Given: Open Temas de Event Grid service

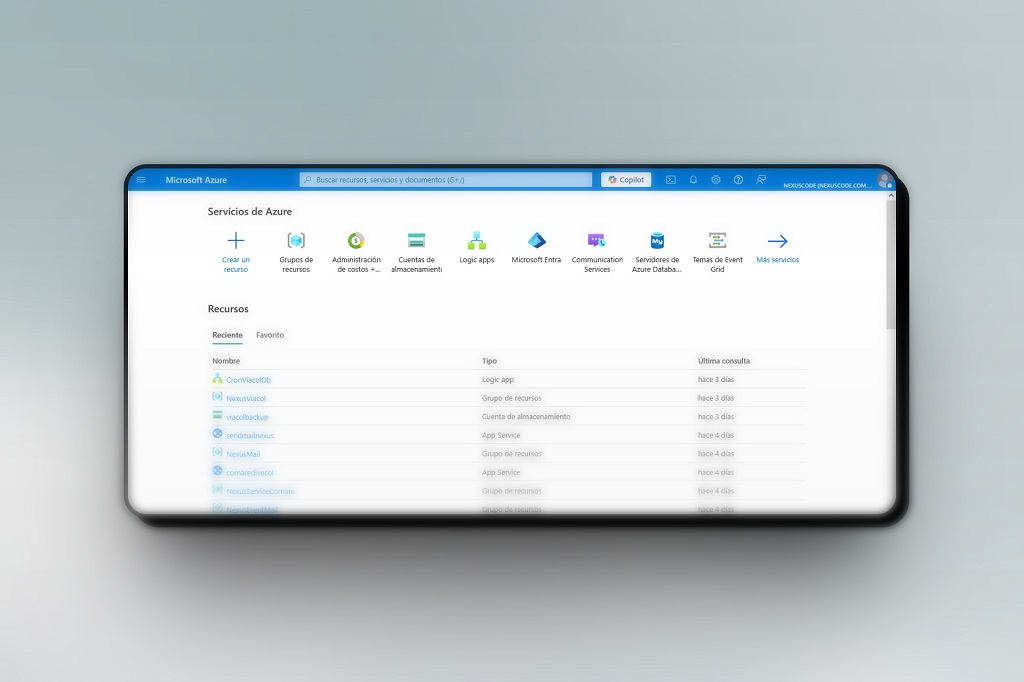Looking at the screenshot, I should coord(717,241).
